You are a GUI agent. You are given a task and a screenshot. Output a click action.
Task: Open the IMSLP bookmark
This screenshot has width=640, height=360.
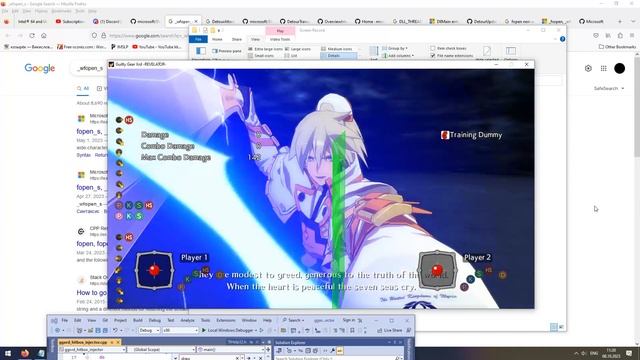click(x=120, y=47)
